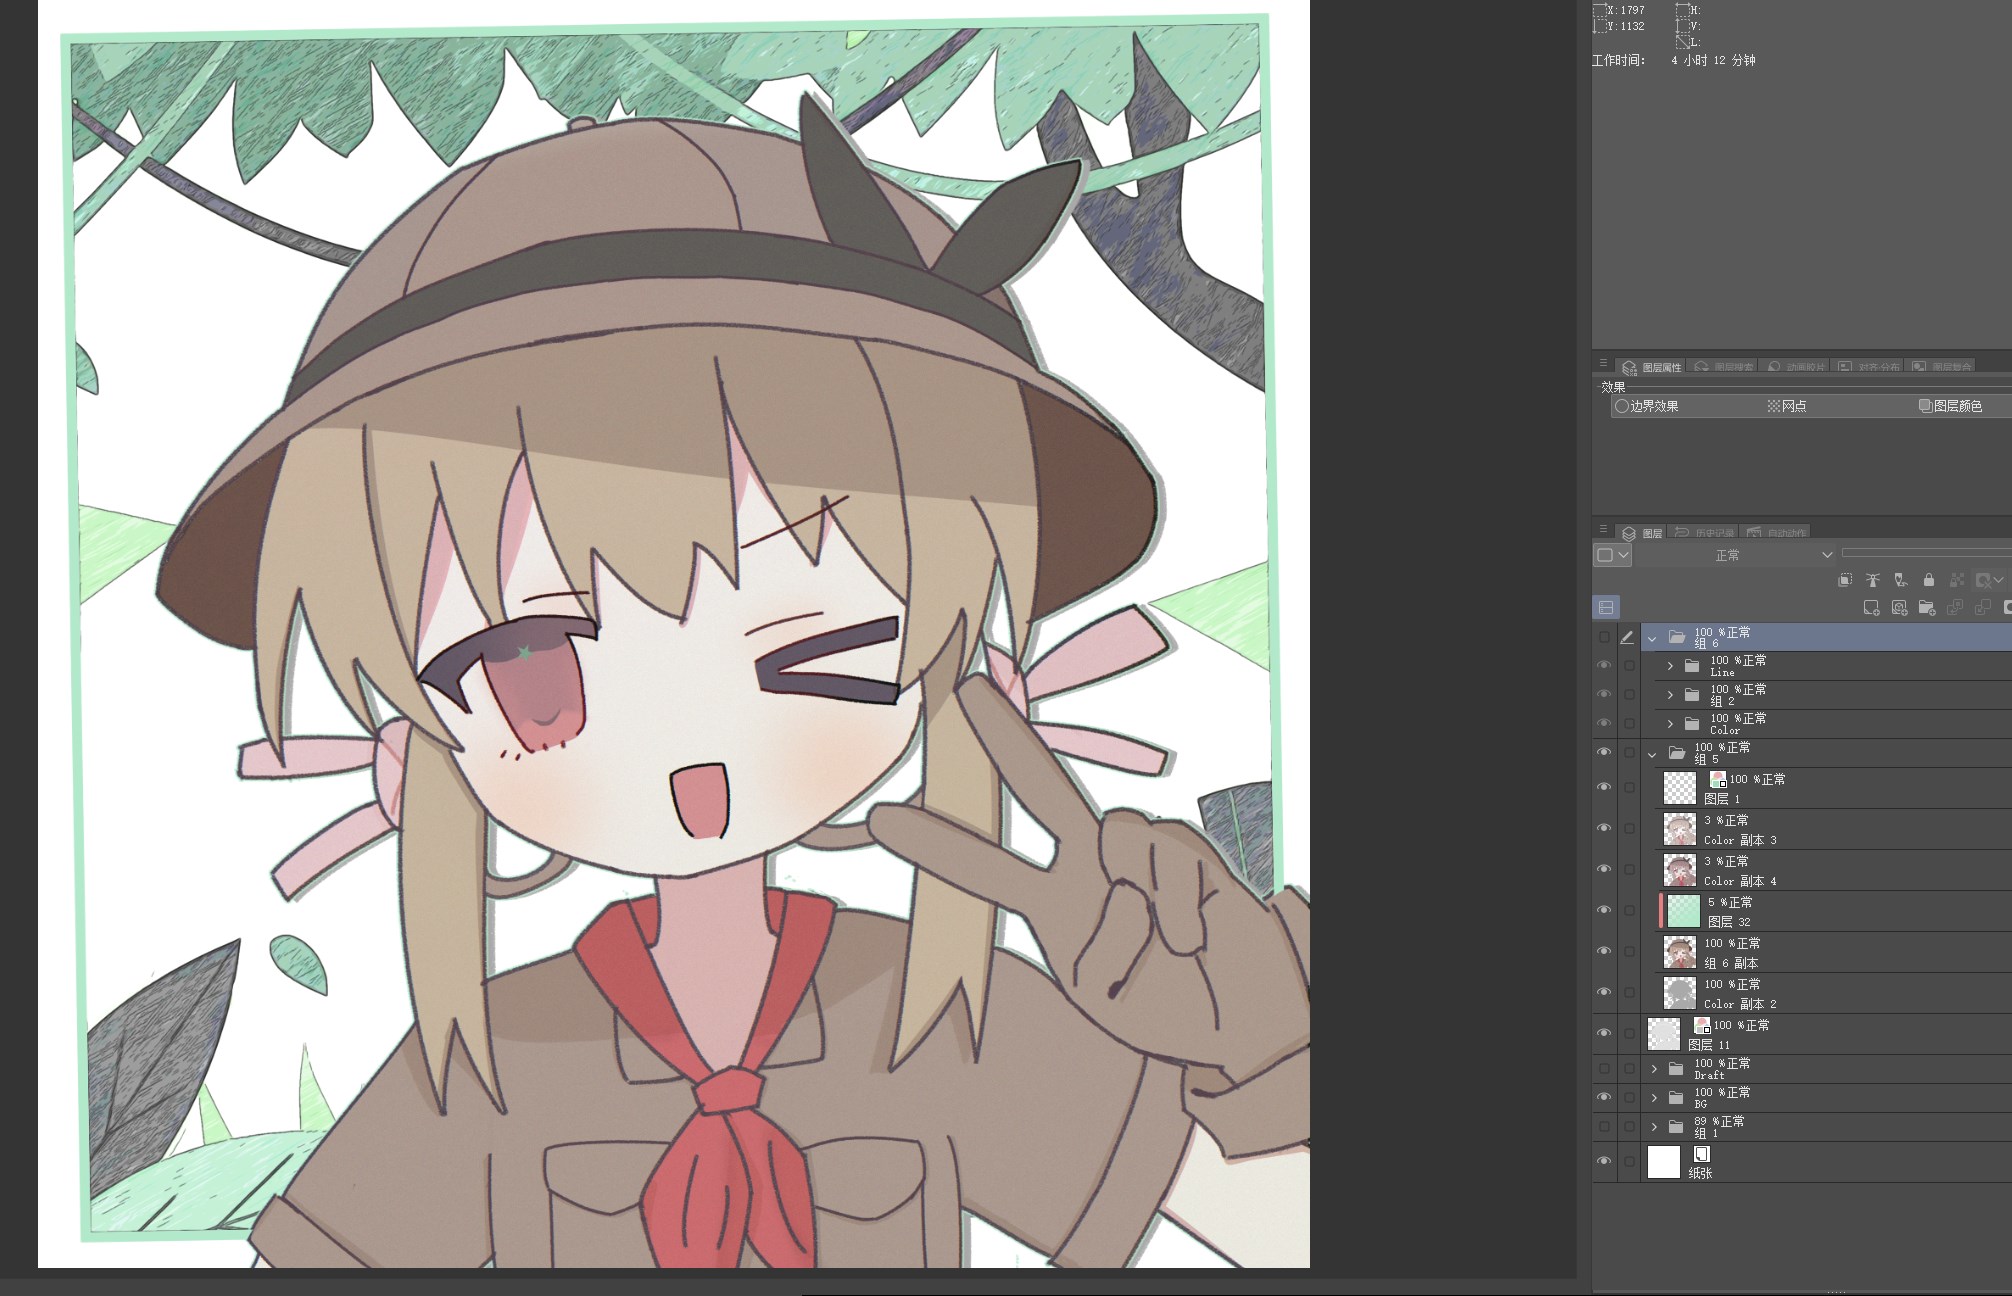Collapse the 组 5 folder
This screenshot has width=2012, height=1296.
click(1652, 754)
